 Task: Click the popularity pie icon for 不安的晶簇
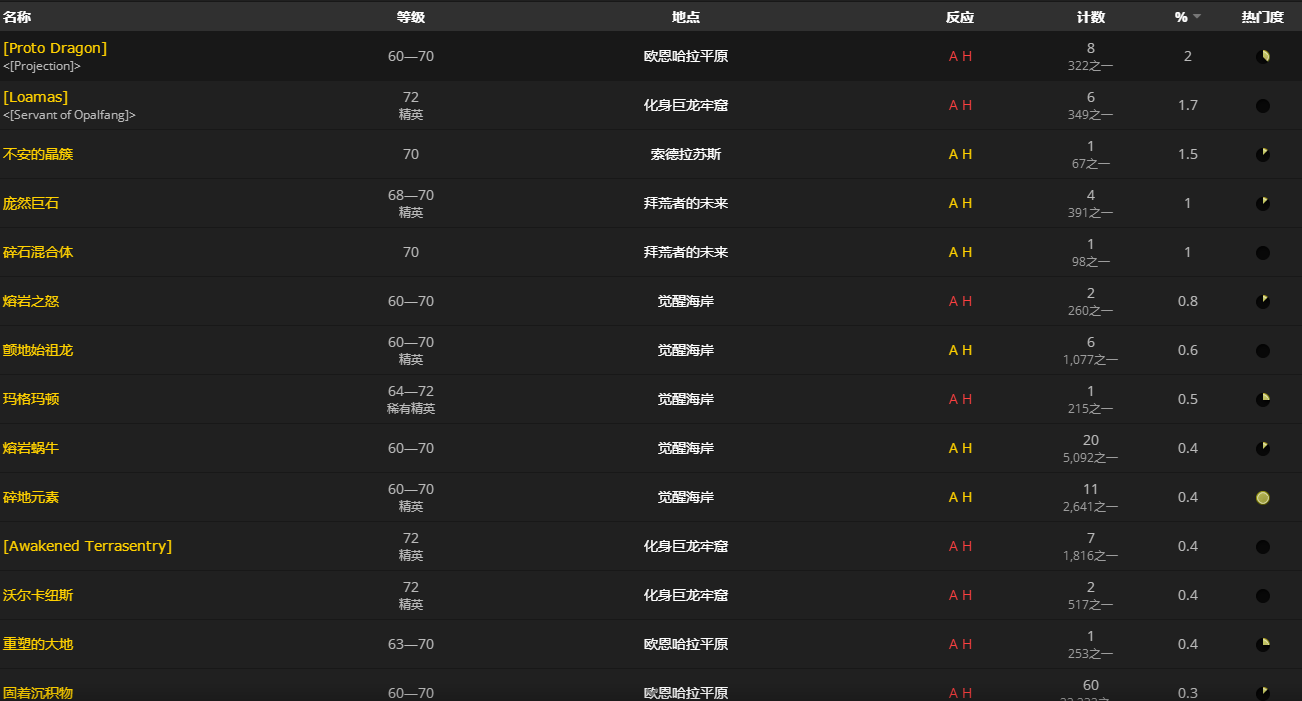1262,154
